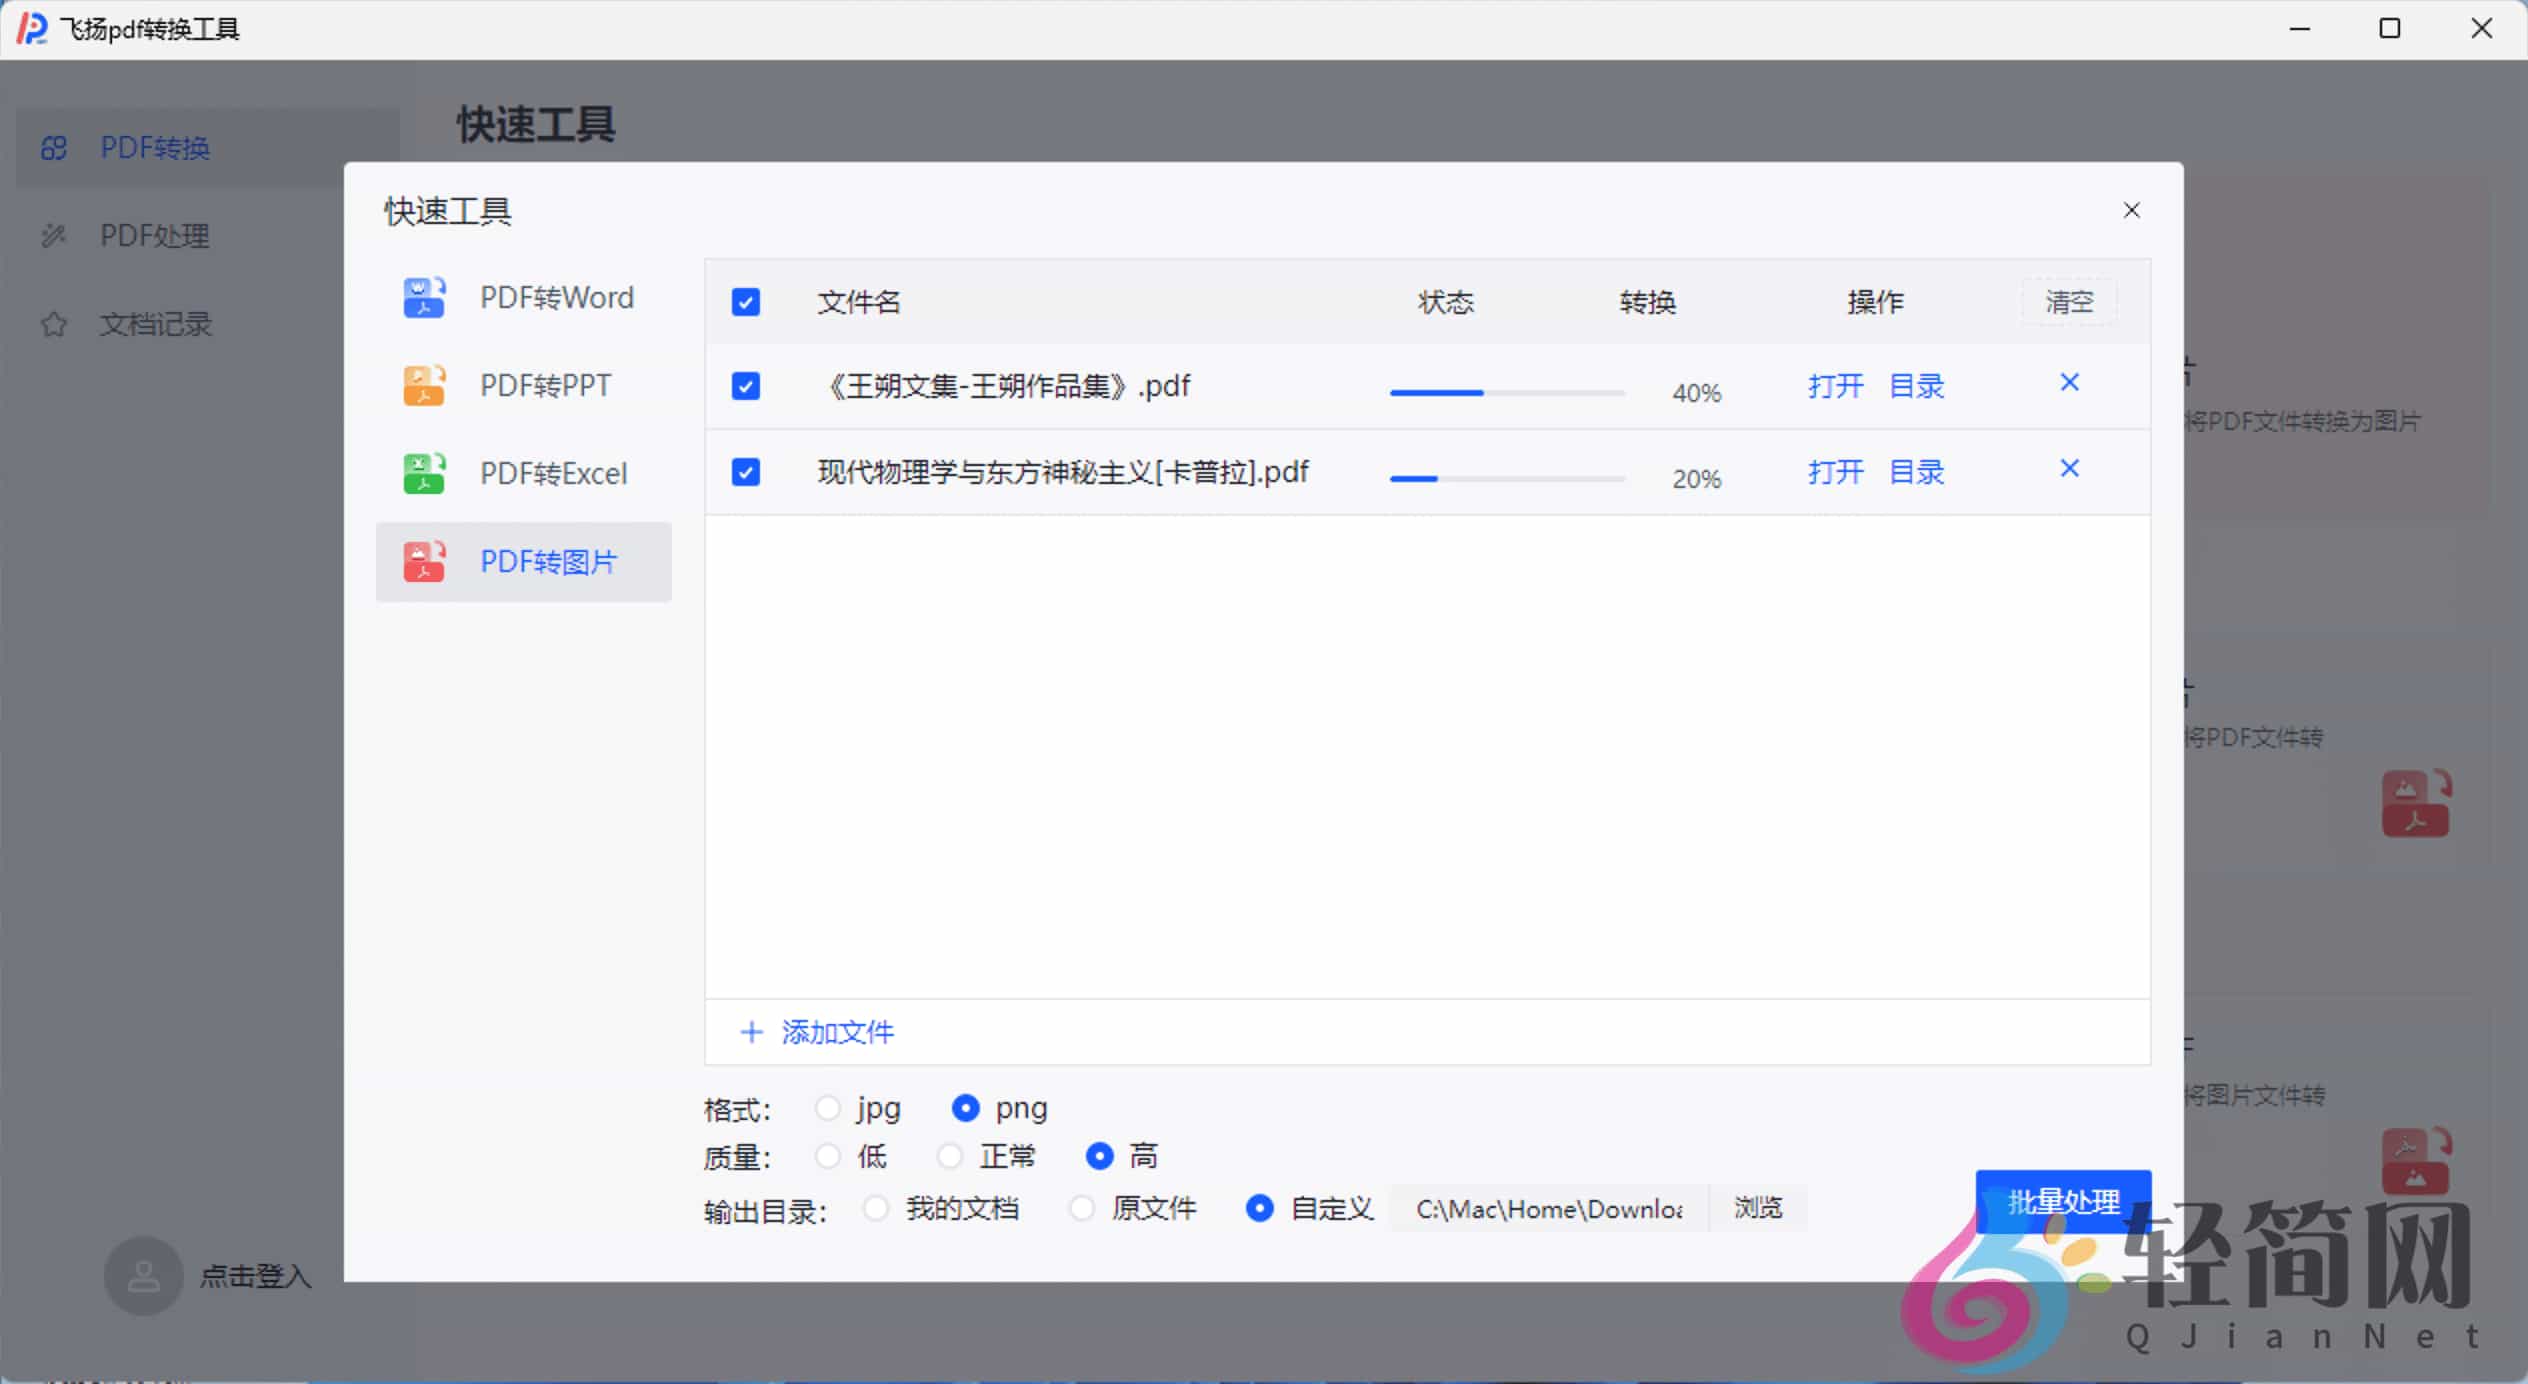The width and height of the screenshot is (2528, 1384).
Task: Go to the PDF处理 sidebar section
Action: click(155, 236)
